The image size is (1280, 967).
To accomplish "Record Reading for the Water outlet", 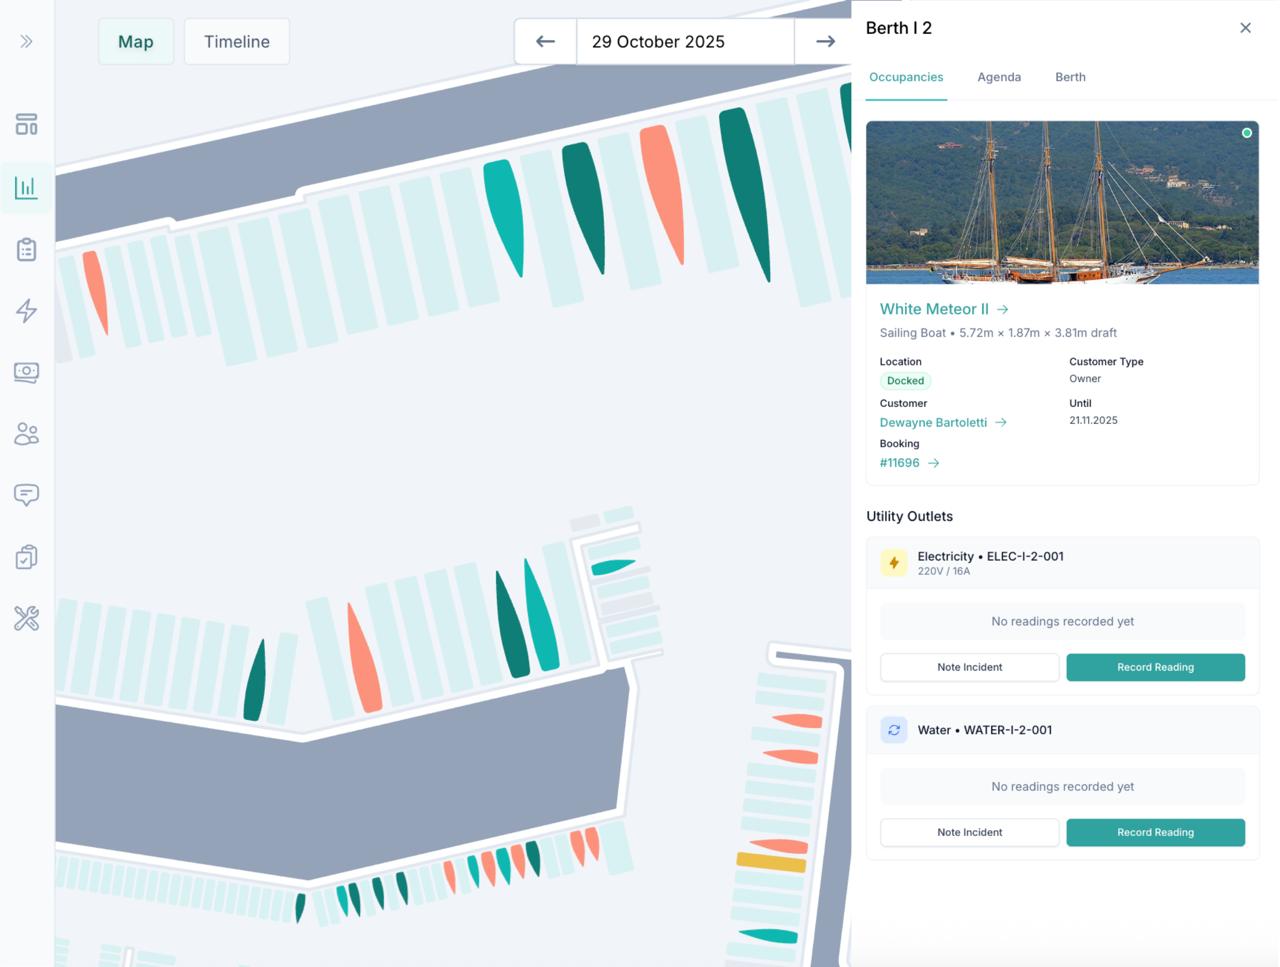I will click(x=1155, y=832).
